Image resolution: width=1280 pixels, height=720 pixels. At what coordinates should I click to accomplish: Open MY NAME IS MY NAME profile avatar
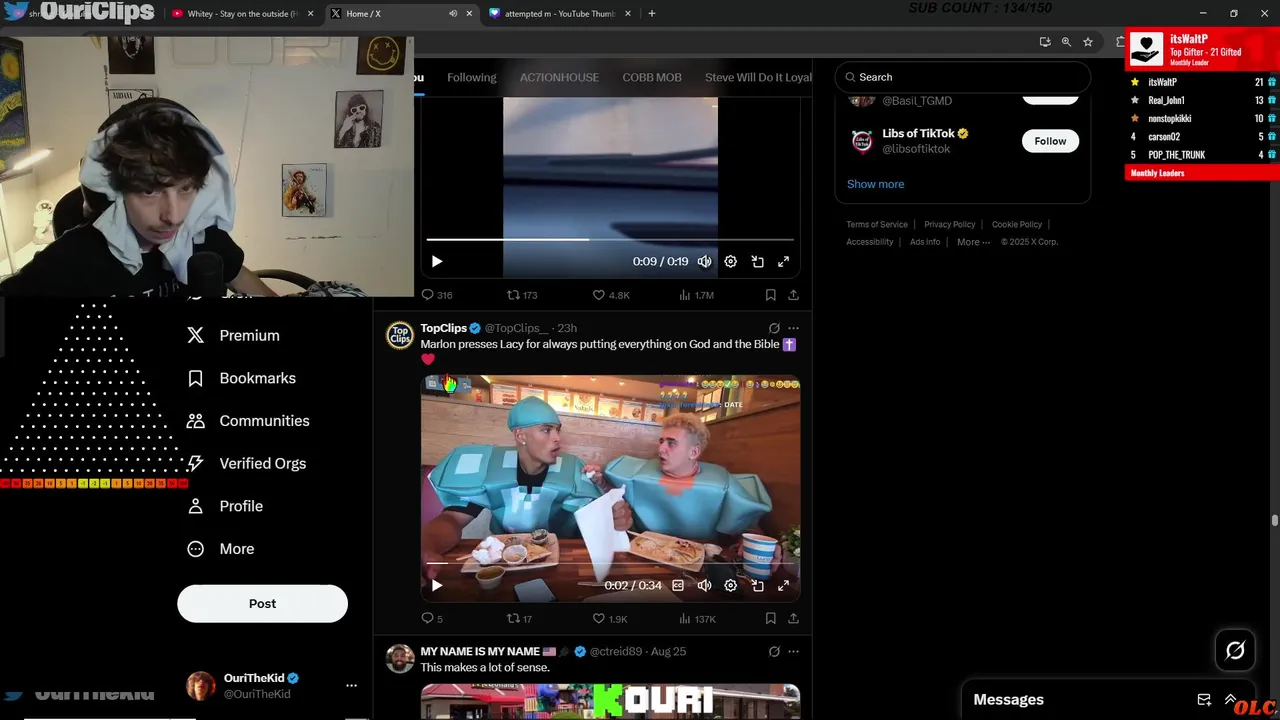point(400,659)
